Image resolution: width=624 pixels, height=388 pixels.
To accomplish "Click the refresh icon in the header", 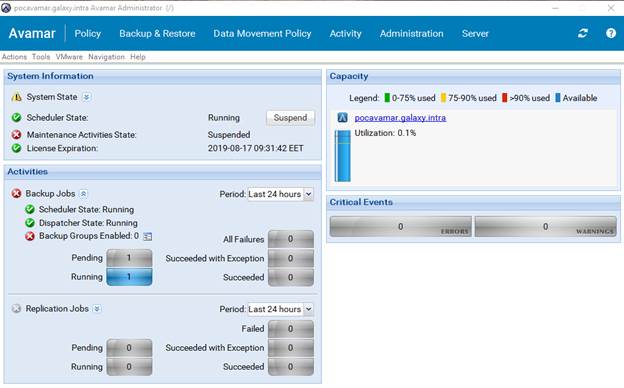I will (x=583, y=33).
